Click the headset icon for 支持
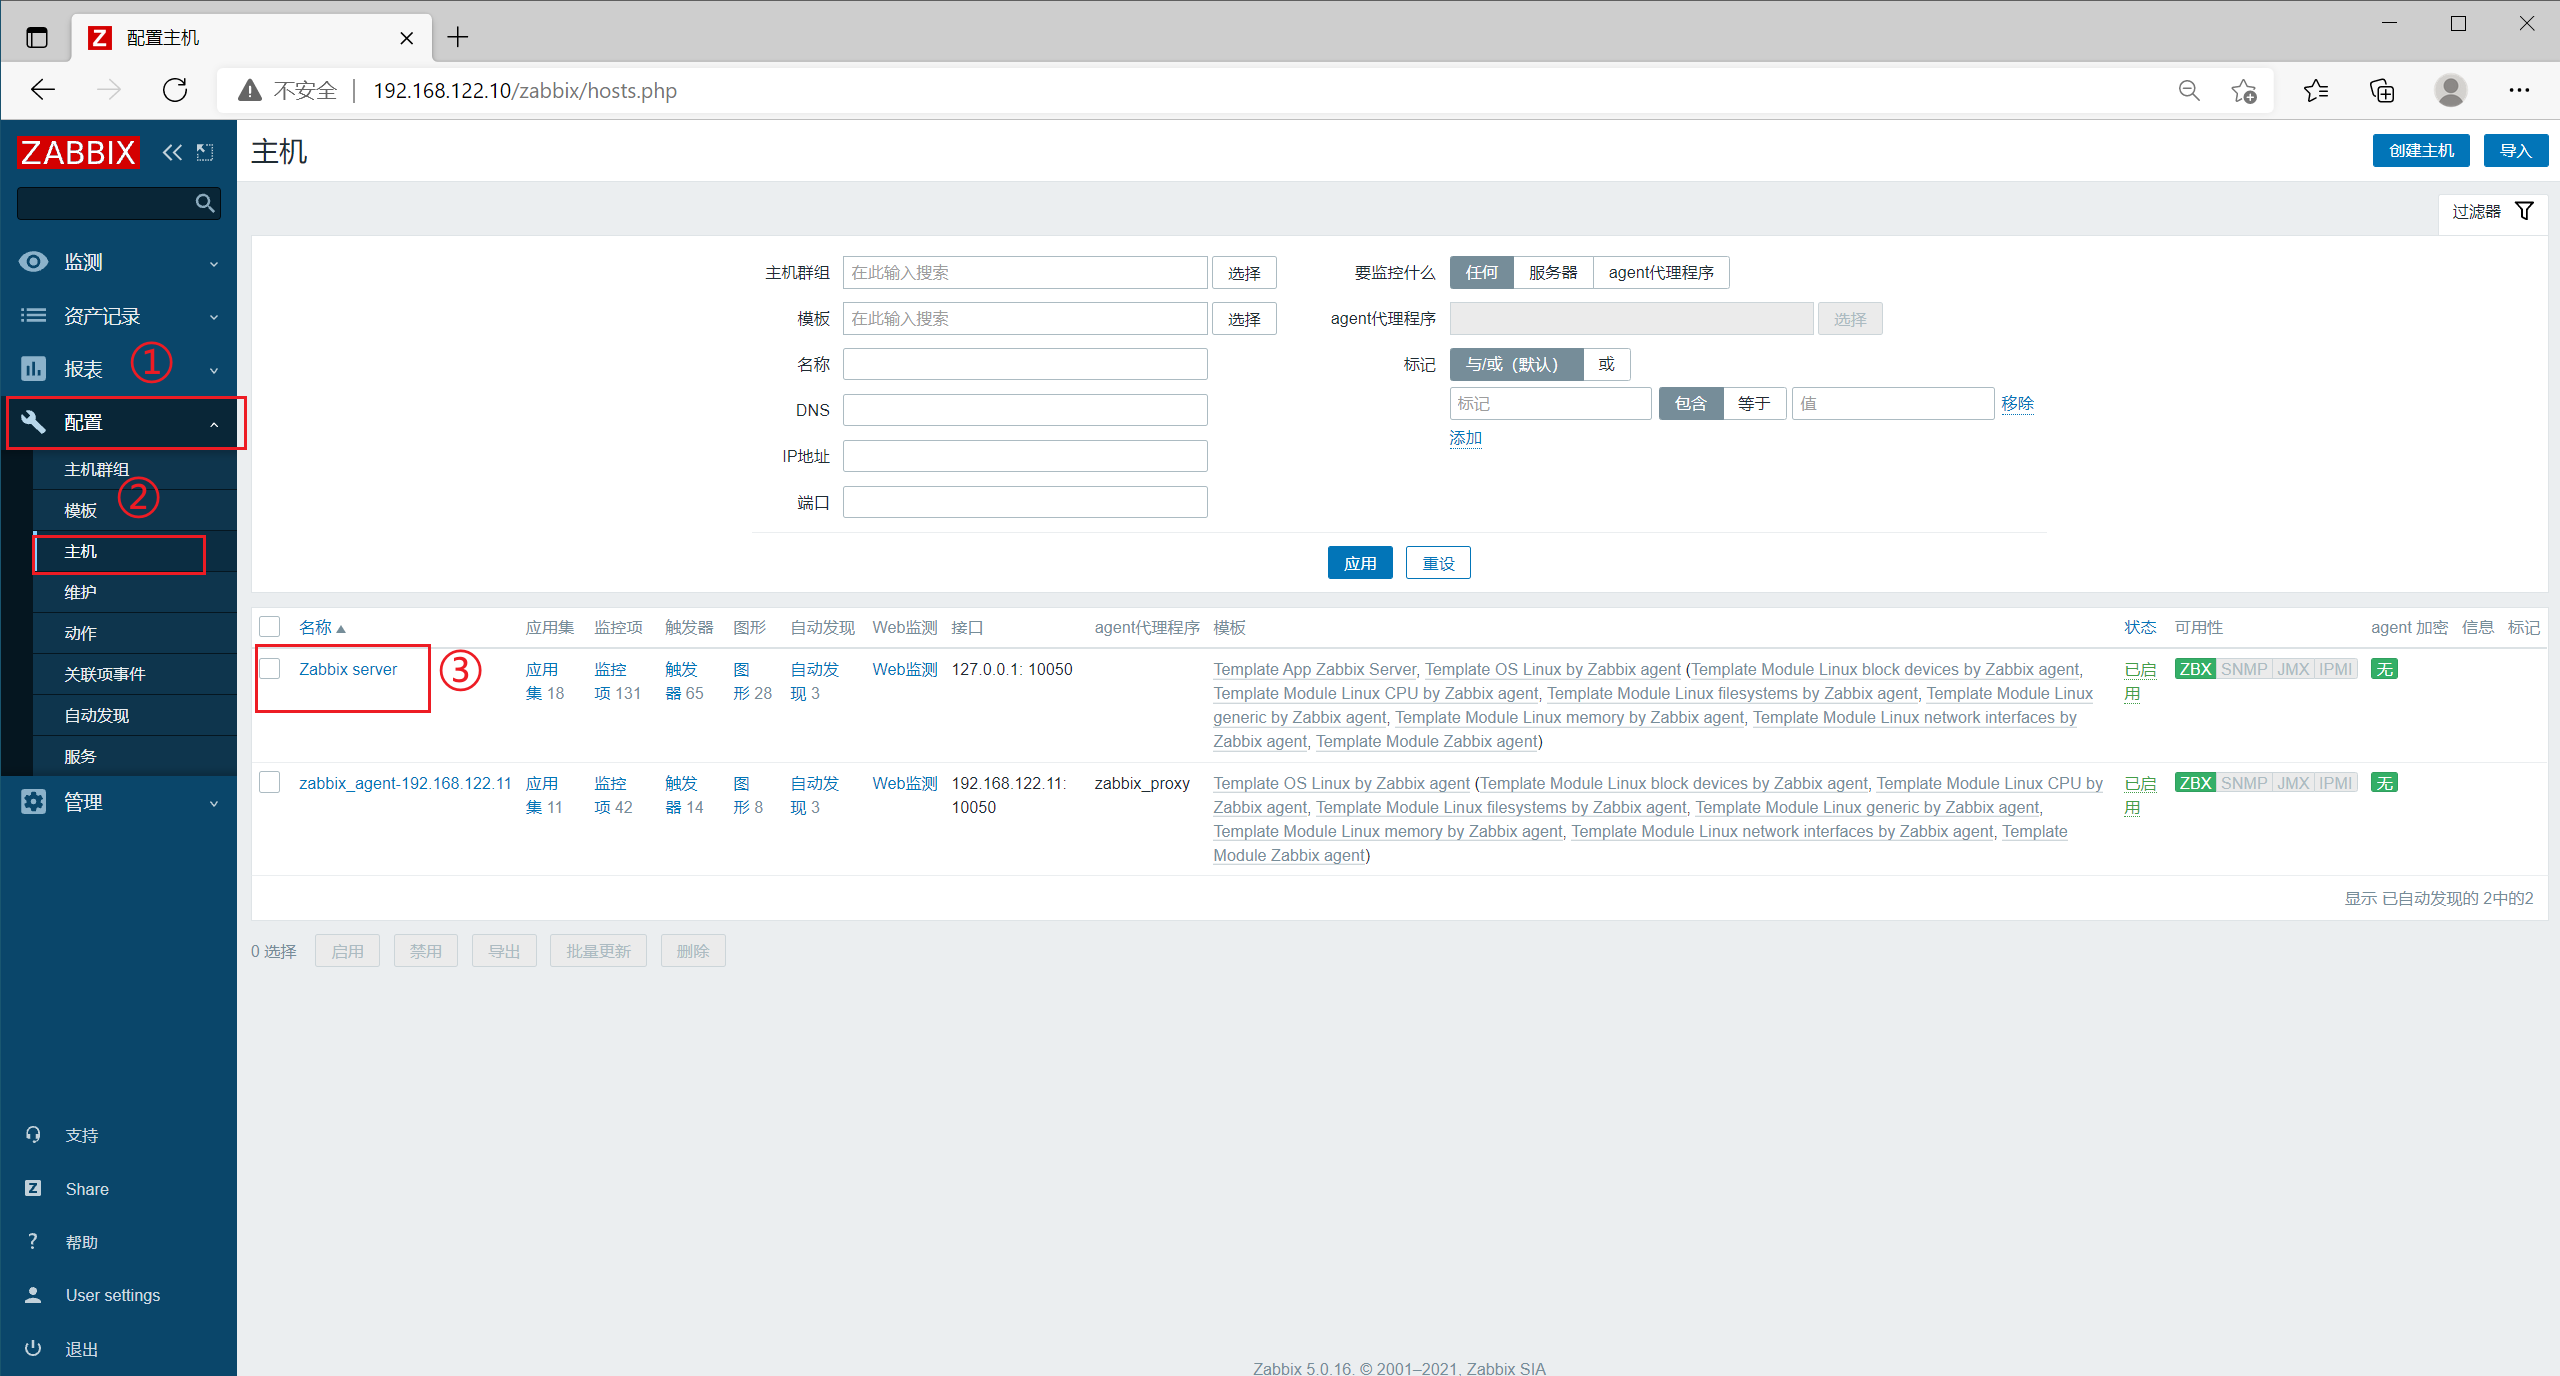 33,1135
